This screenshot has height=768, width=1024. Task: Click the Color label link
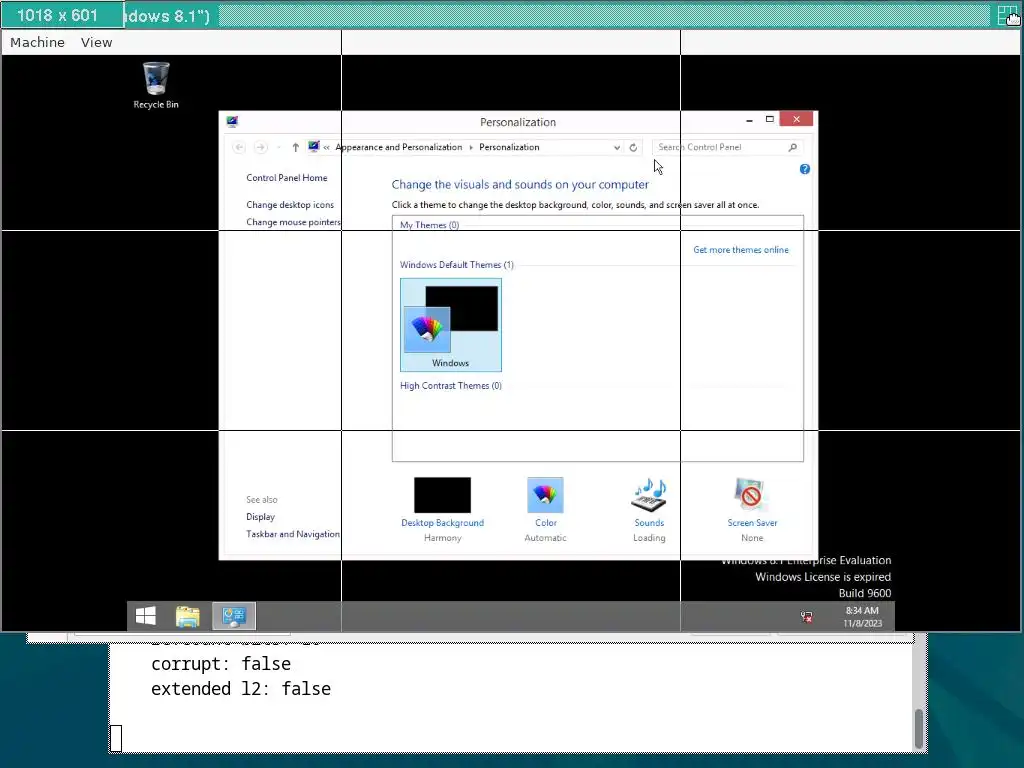(545, 523)
